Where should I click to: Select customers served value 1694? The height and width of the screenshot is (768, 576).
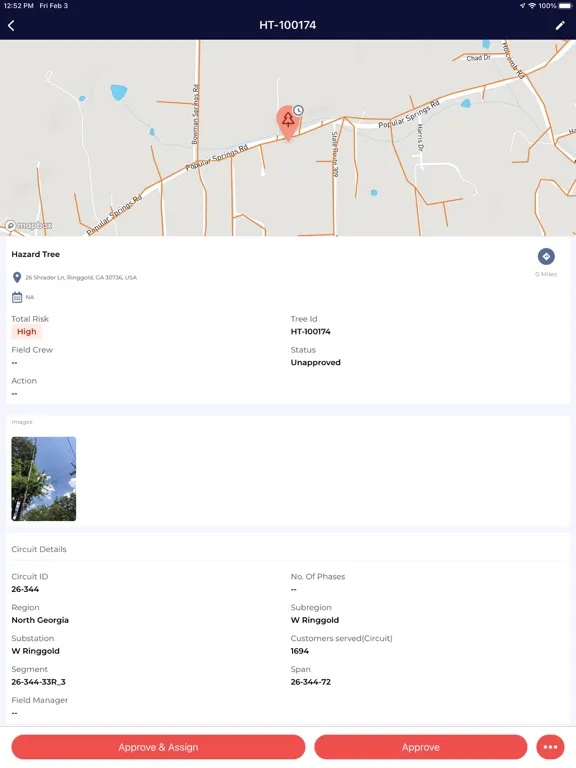point(300,651)
